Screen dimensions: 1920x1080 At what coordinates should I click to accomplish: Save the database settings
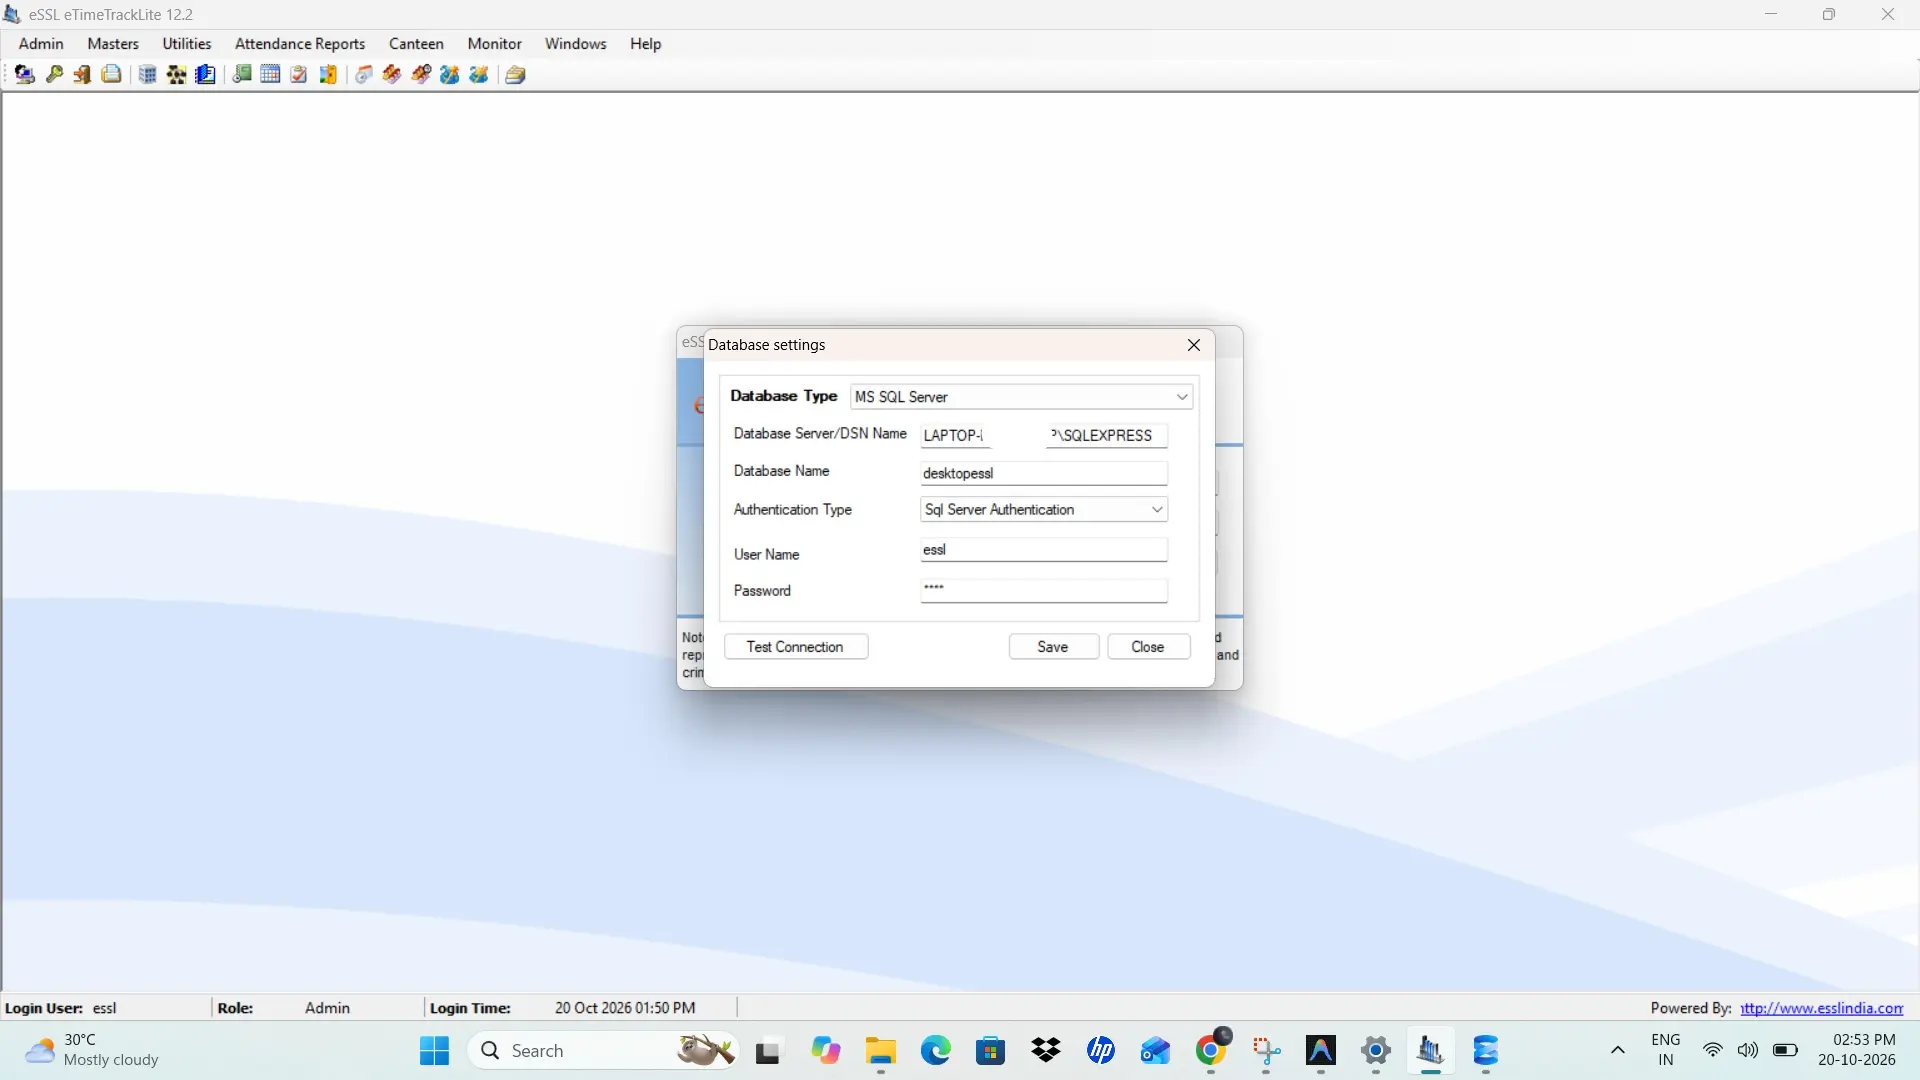[1053, 647]
